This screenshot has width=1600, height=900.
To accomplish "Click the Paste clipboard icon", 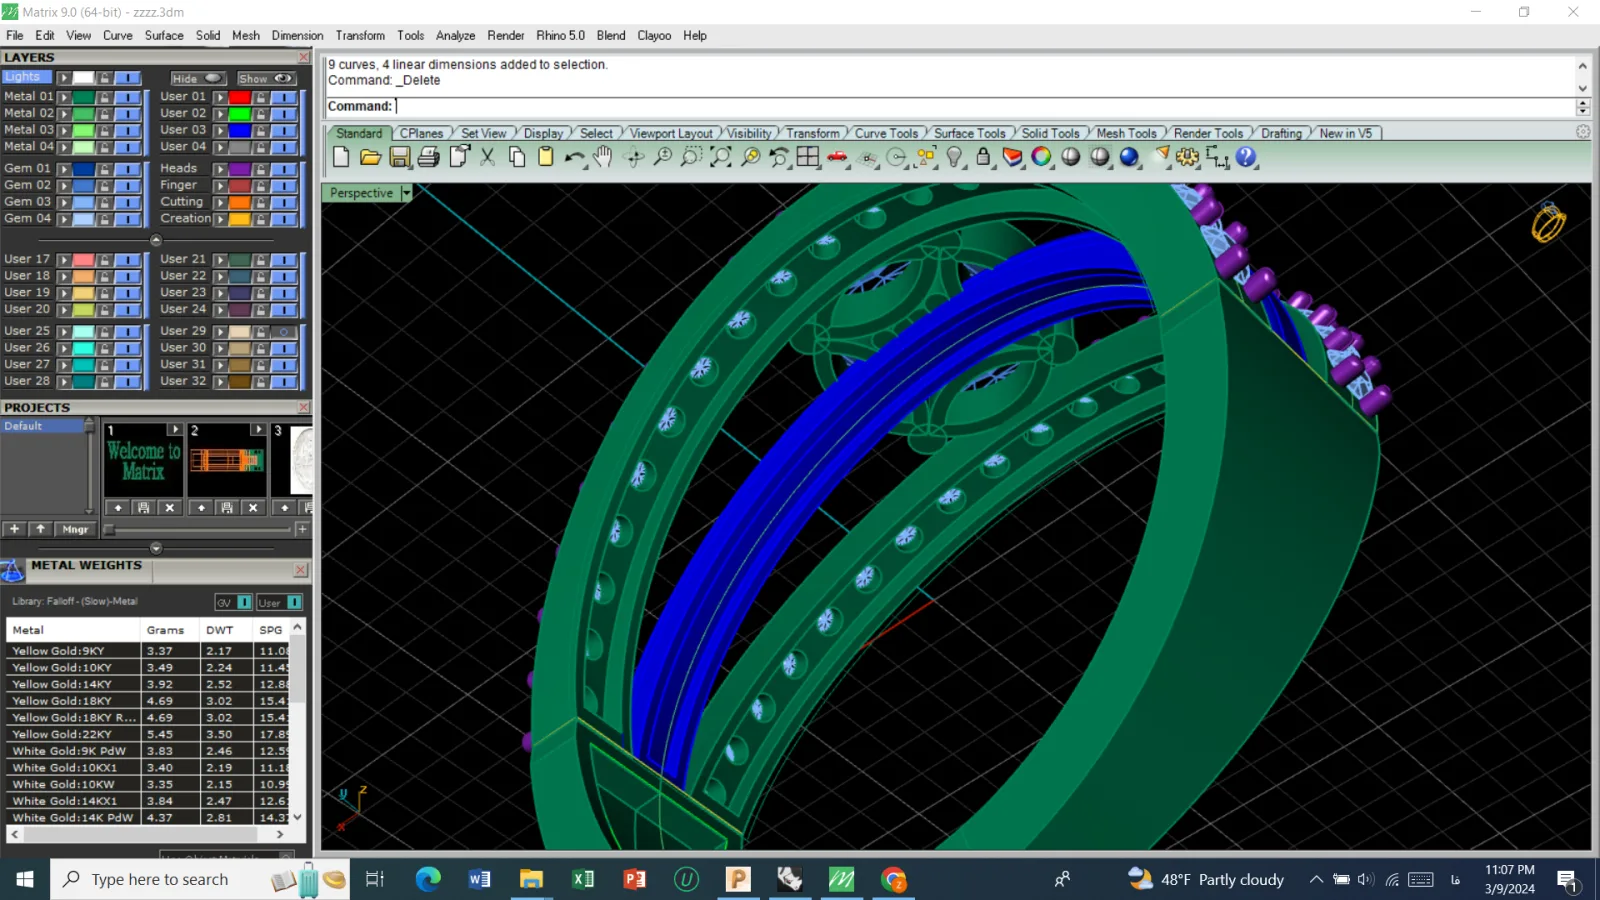I will click(545, 157).
